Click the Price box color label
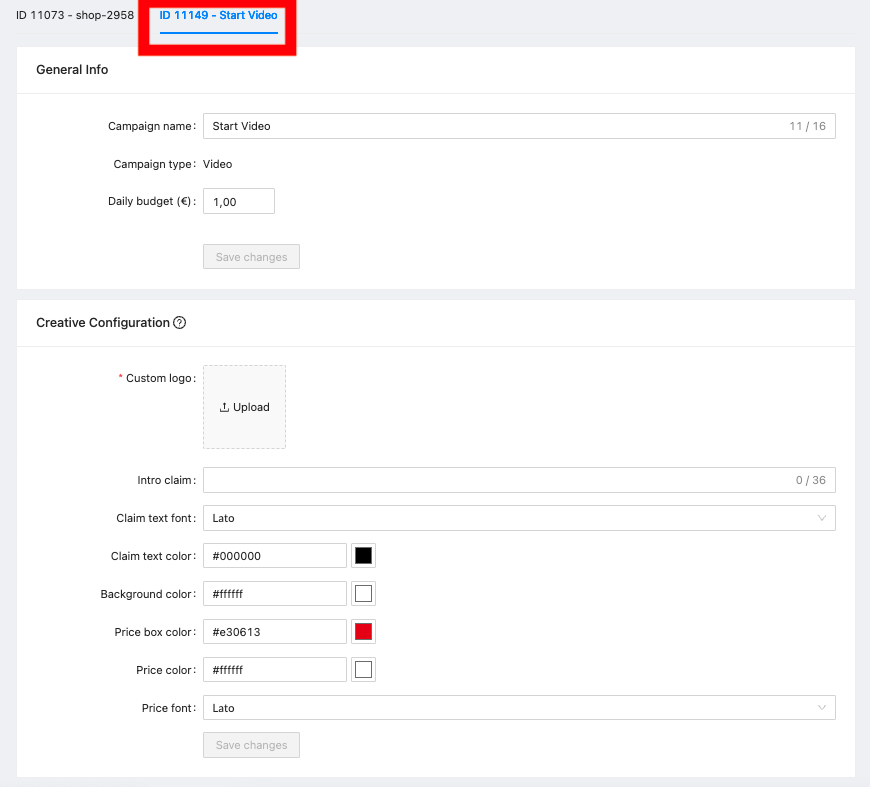Viewport: 870px width, 787px height. coord(153,632)
